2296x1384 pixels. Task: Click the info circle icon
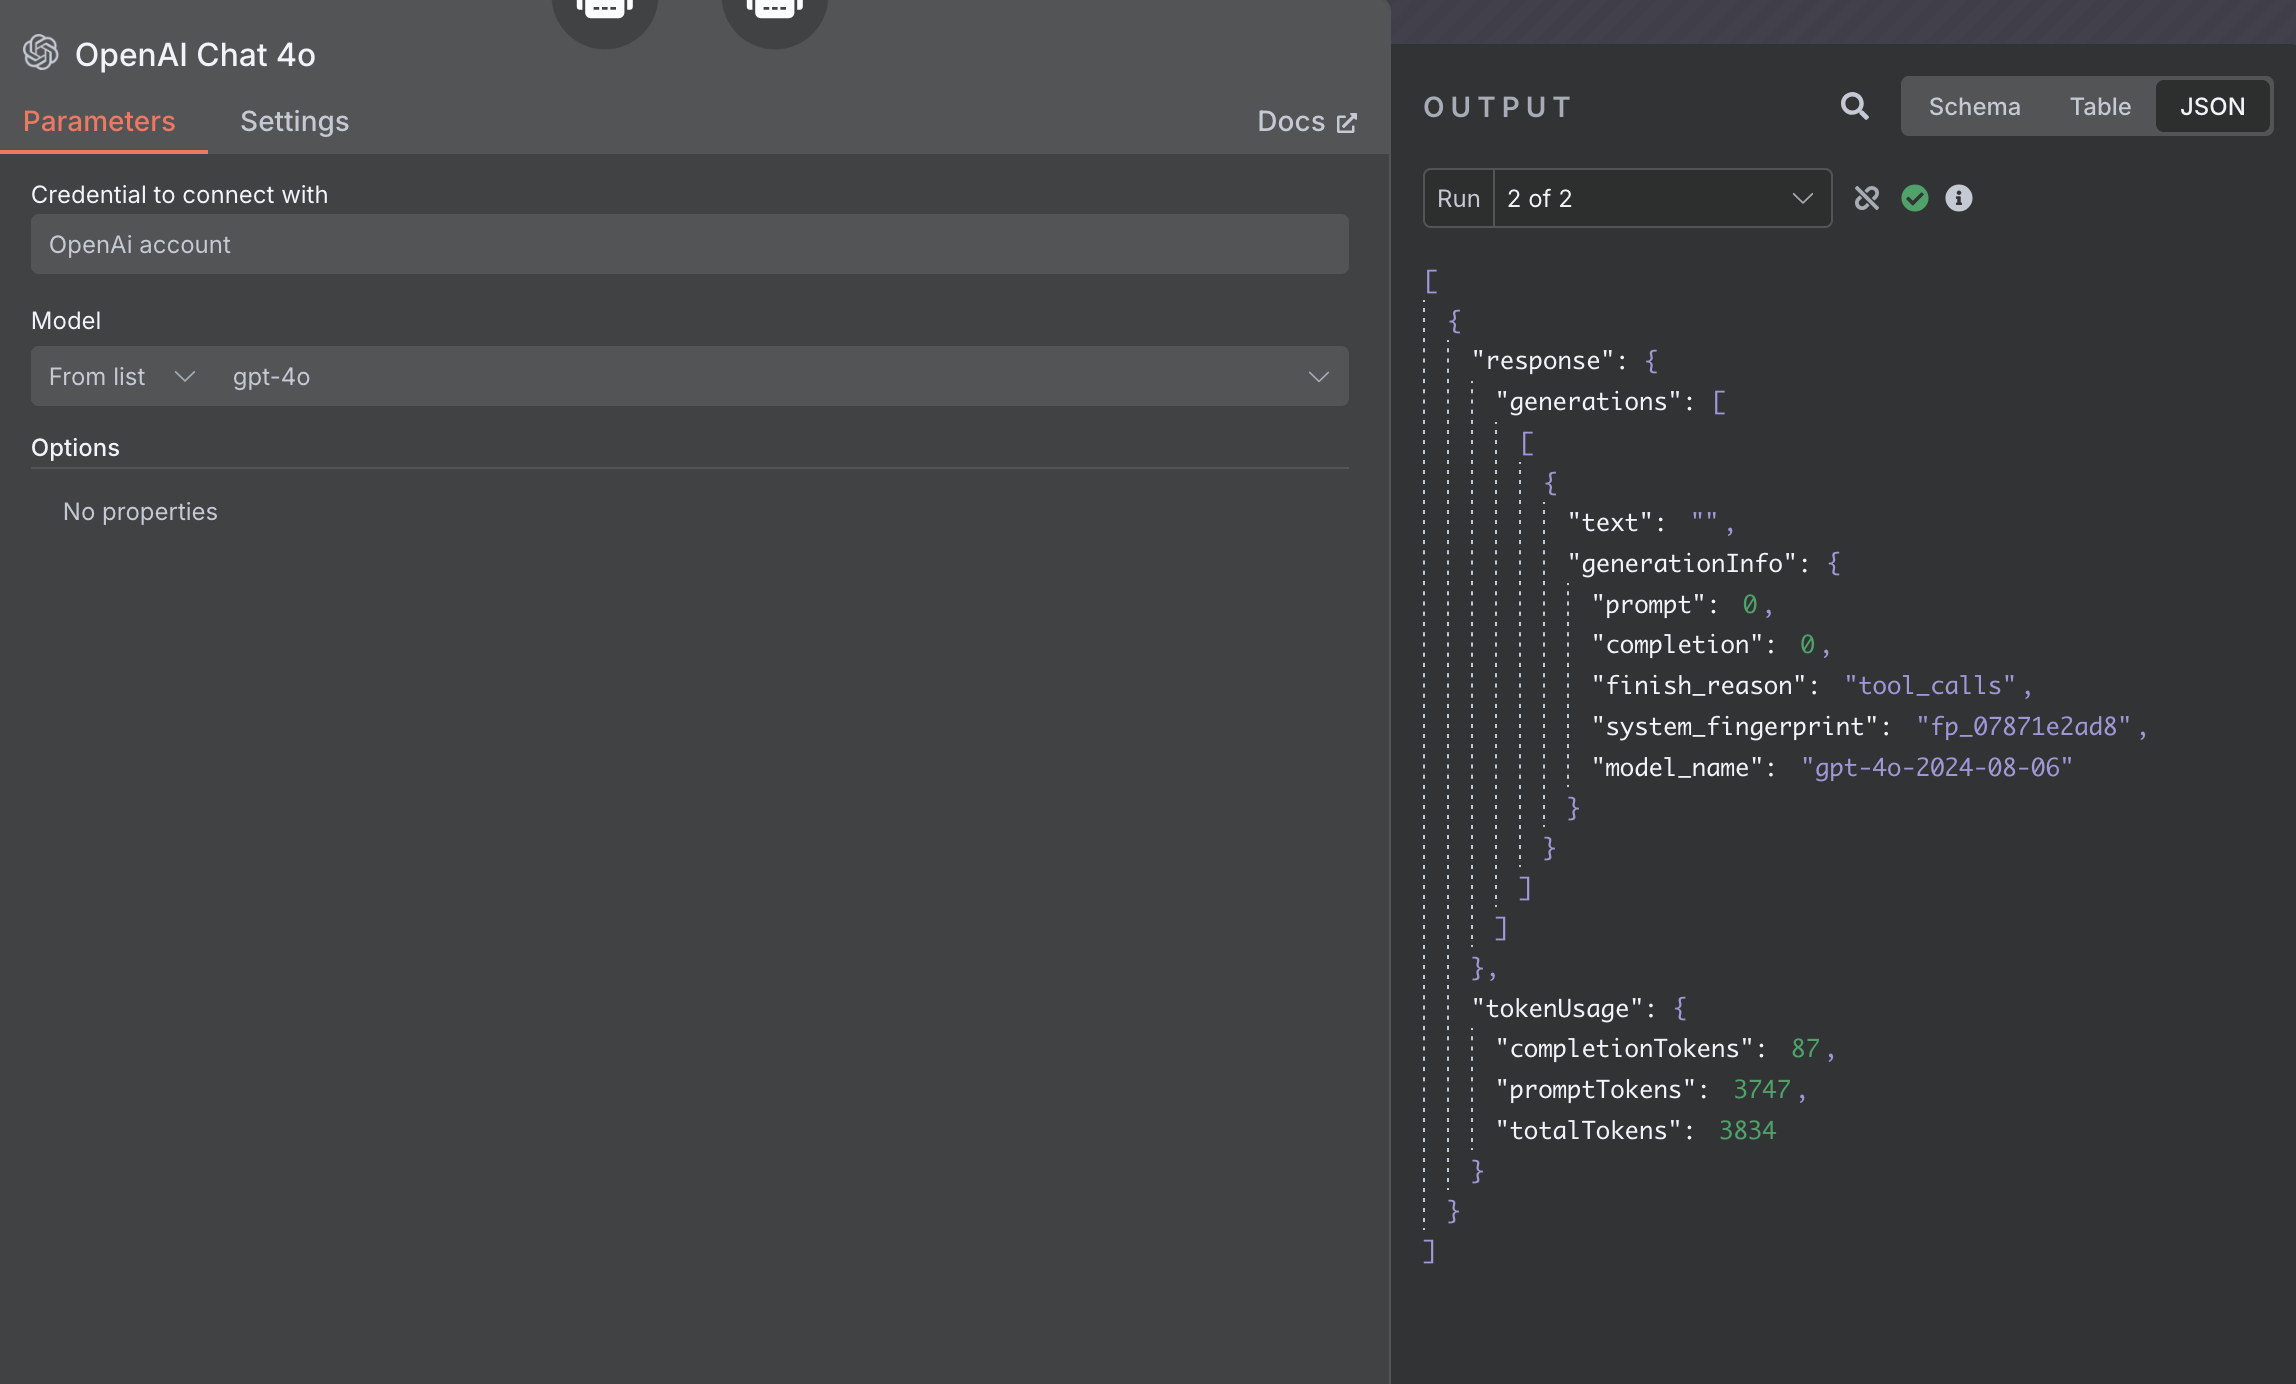click(1959, 198)
